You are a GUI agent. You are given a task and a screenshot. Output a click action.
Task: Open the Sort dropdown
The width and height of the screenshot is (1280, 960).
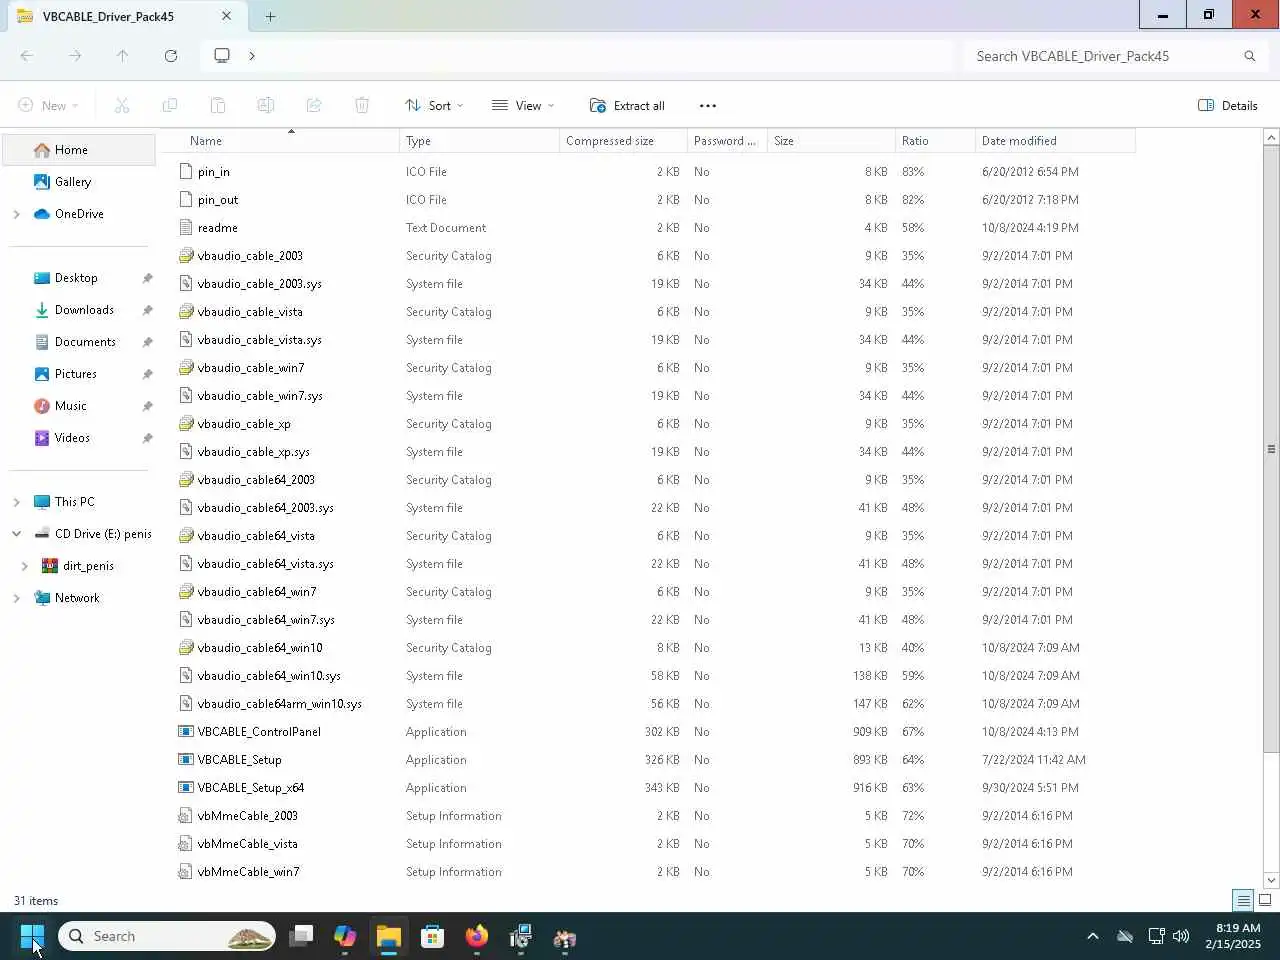click(434, 105)
